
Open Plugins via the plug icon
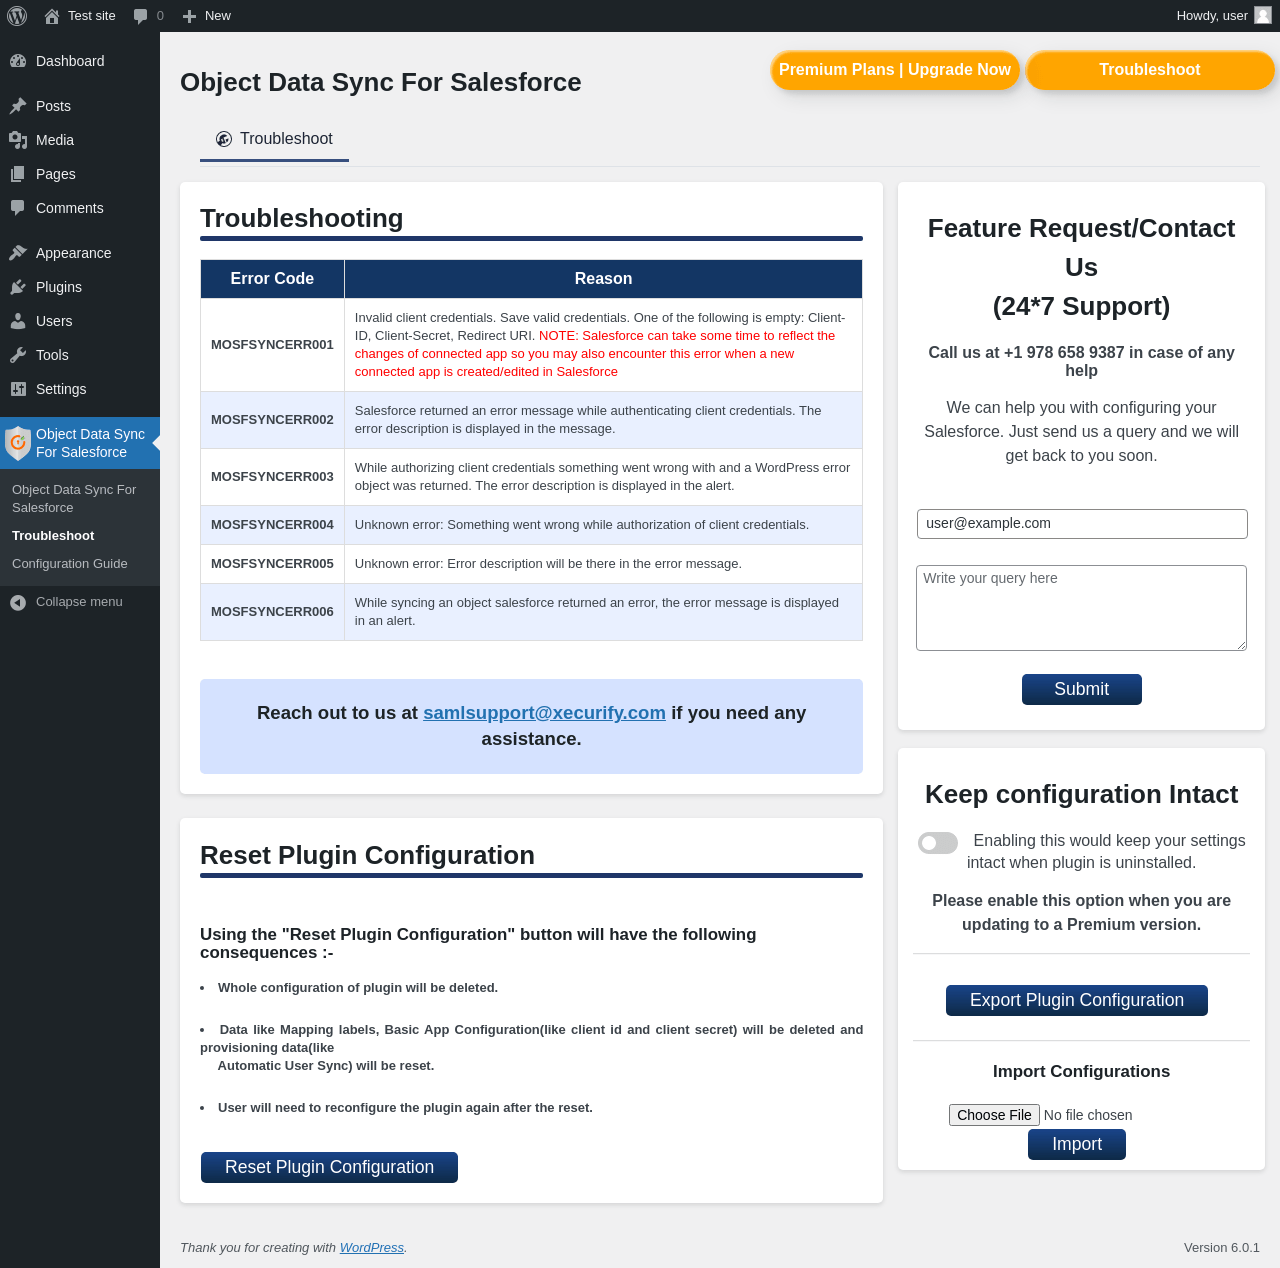pyautogui.click(x=18, y=287)
